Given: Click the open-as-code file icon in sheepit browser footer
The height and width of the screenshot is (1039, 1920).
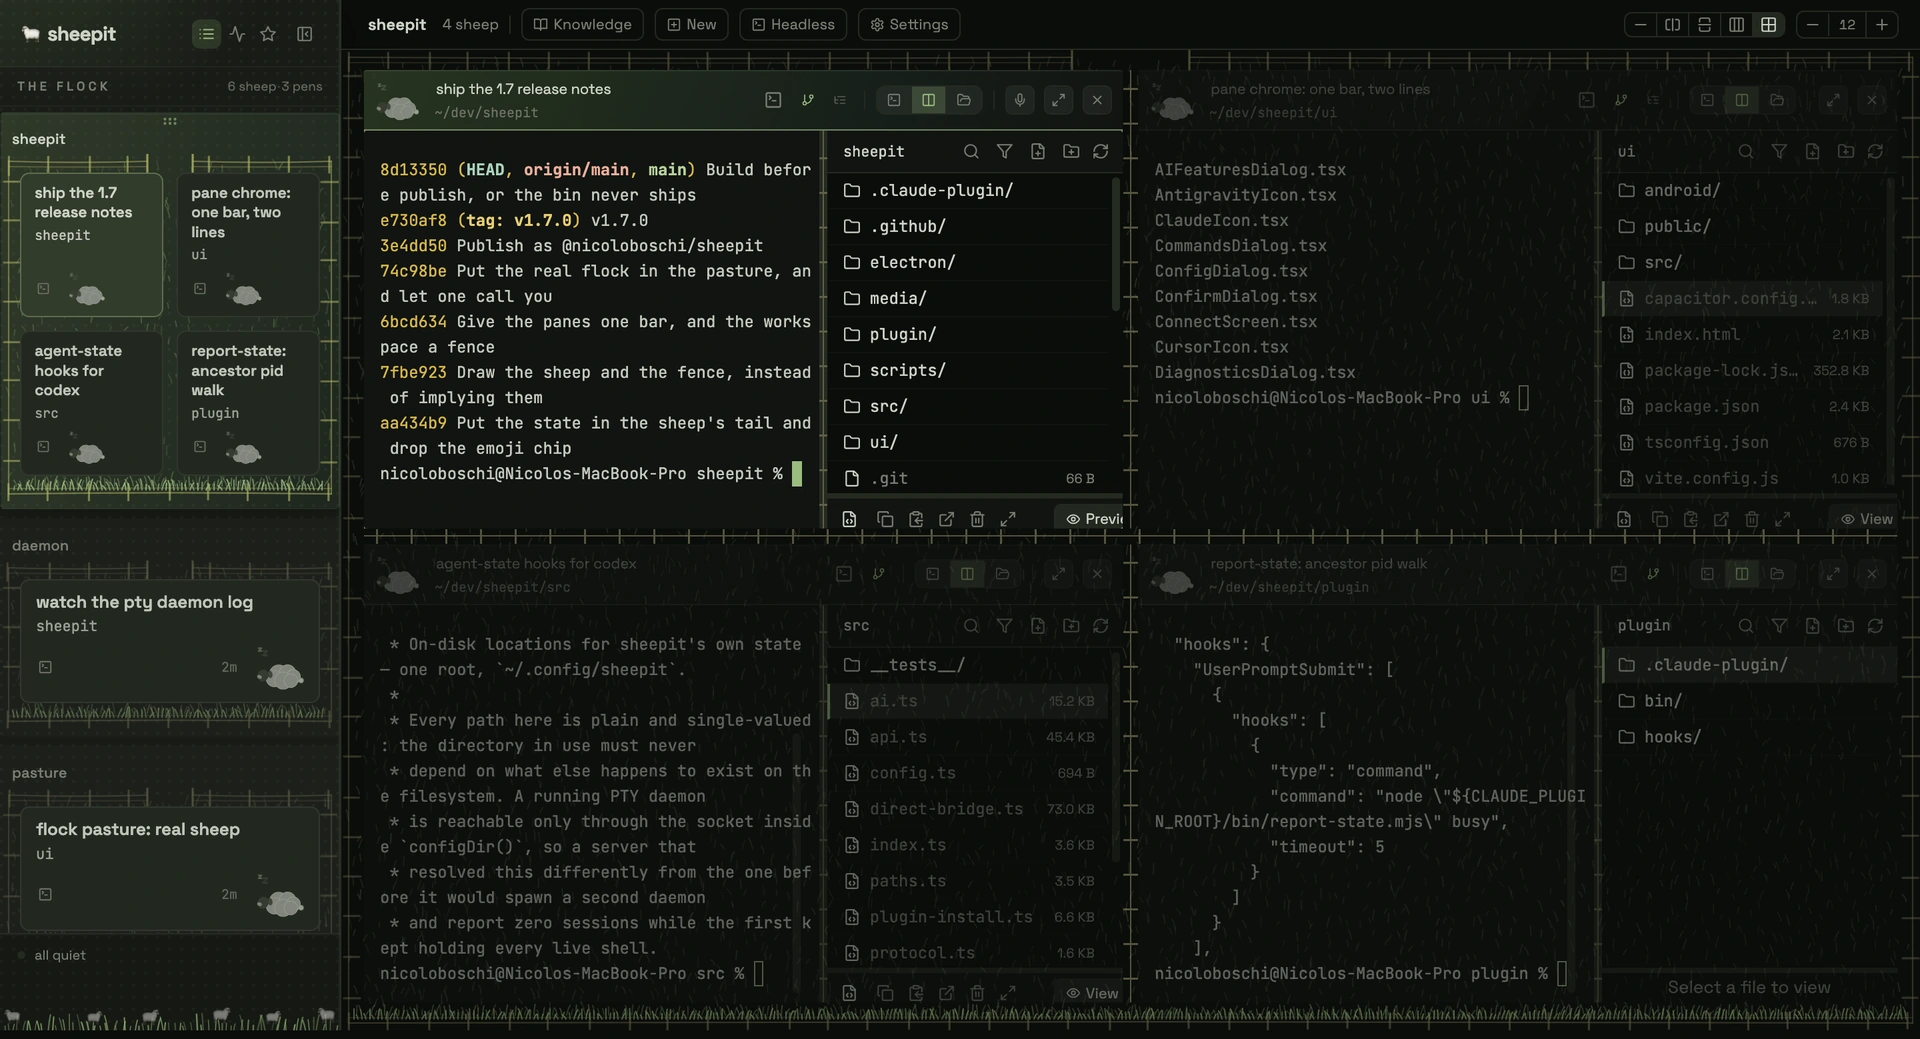Looking at the screenshot, I should pyautogui.click(x=849, y=519).
